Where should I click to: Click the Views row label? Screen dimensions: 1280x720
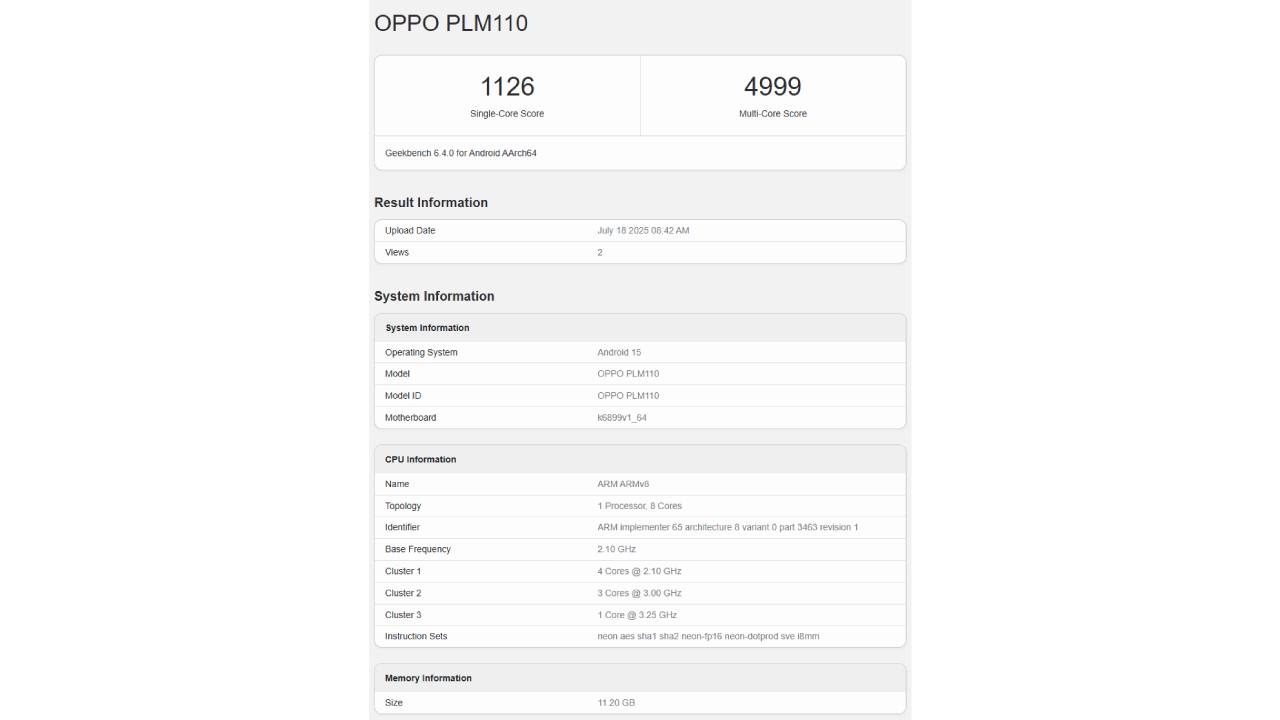point(397,253)
